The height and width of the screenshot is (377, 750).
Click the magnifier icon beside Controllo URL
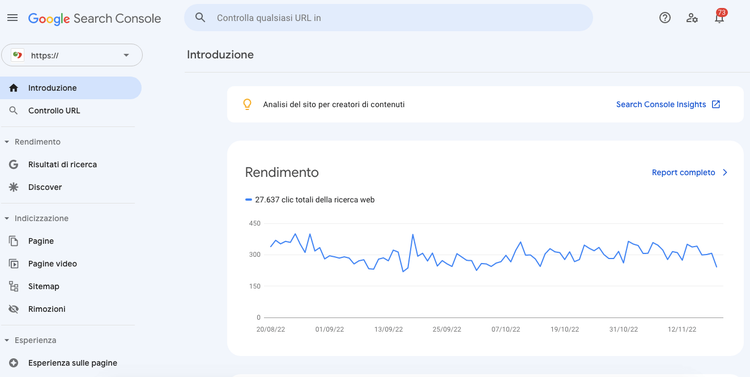coord(14,111)
